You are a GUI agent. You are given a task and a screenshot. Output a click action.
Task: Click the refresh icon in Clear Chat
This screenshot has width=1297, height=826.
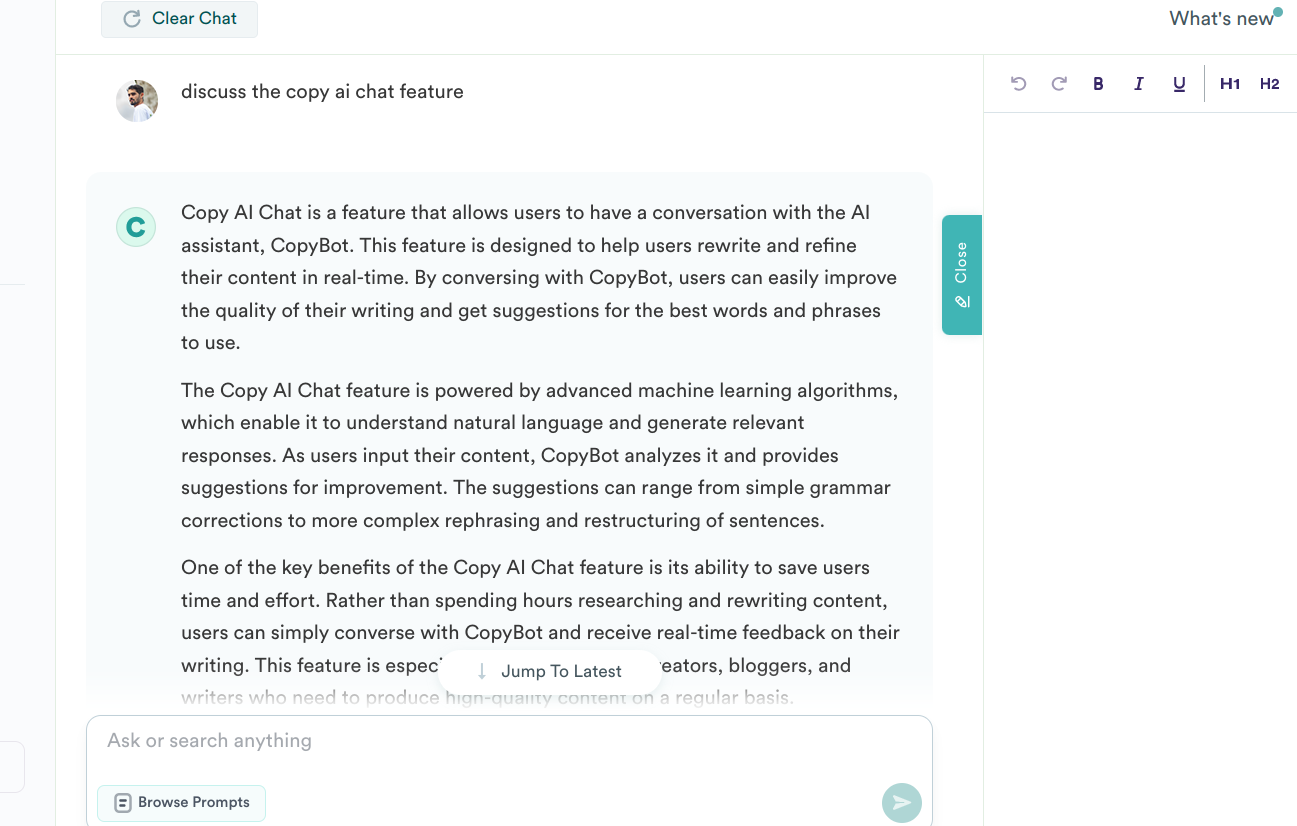tap(131, 19)
